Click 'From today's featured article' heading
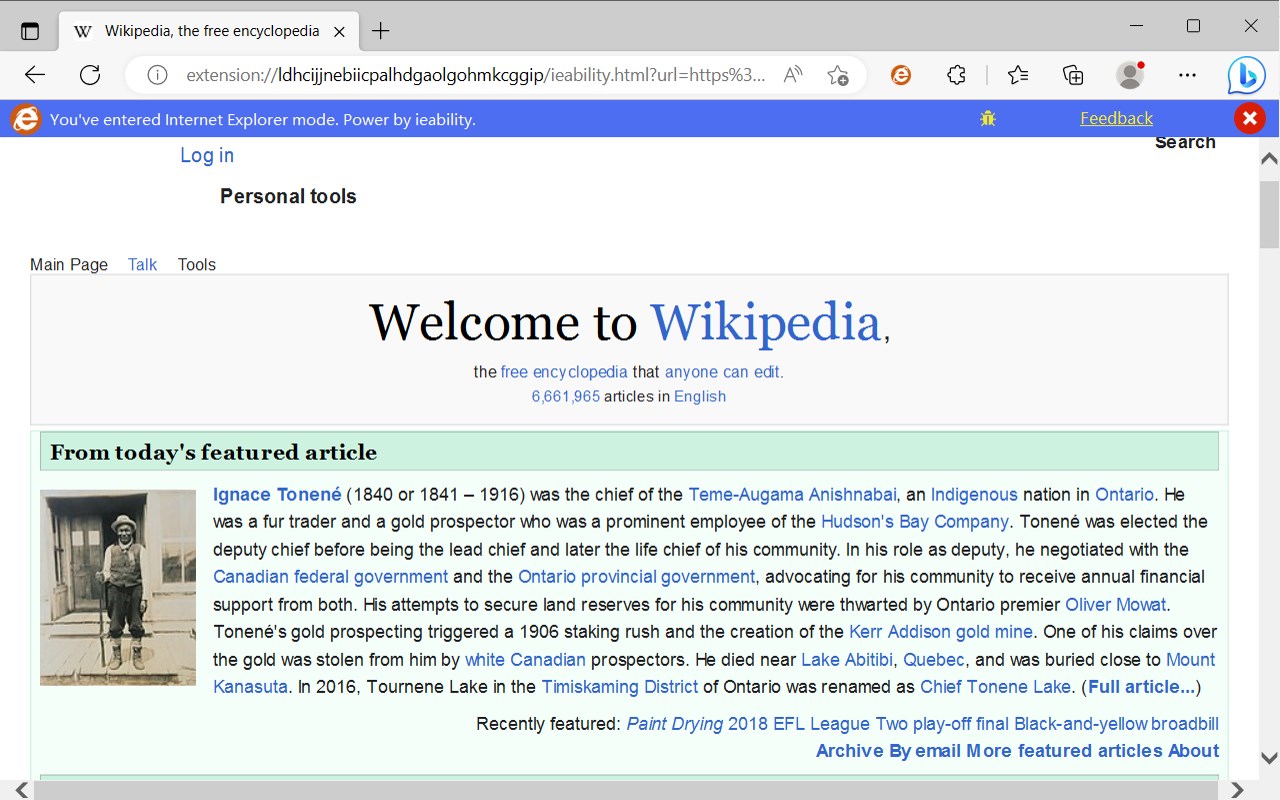This screenshot has height=800, width=1280. pos(214,452)
